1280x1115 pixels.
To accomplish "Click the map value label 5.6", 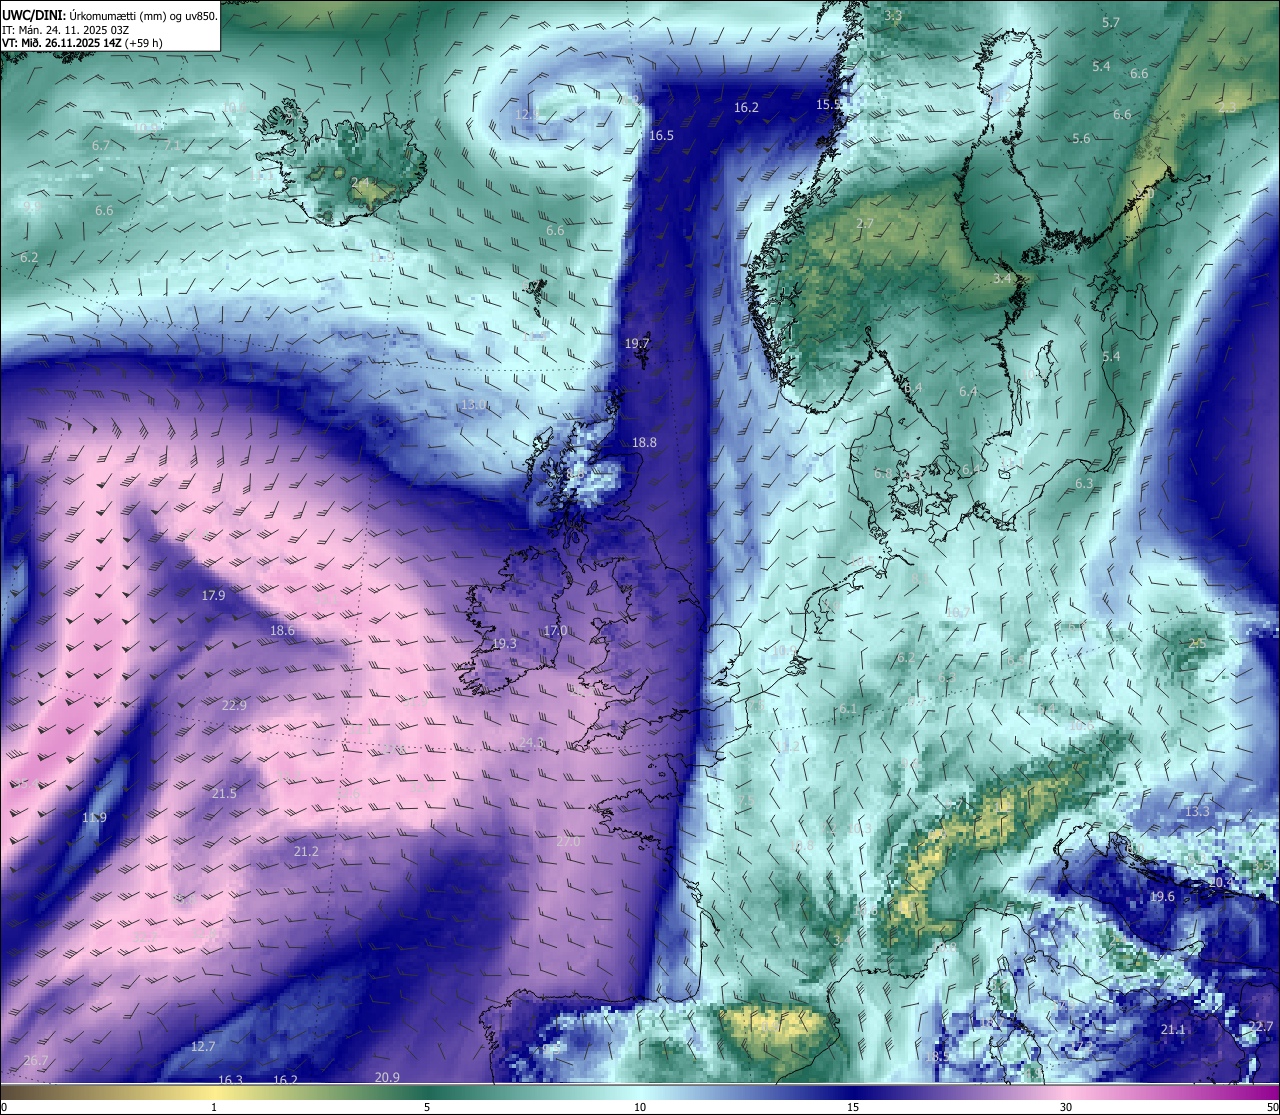I will (x=1081, y=139).
